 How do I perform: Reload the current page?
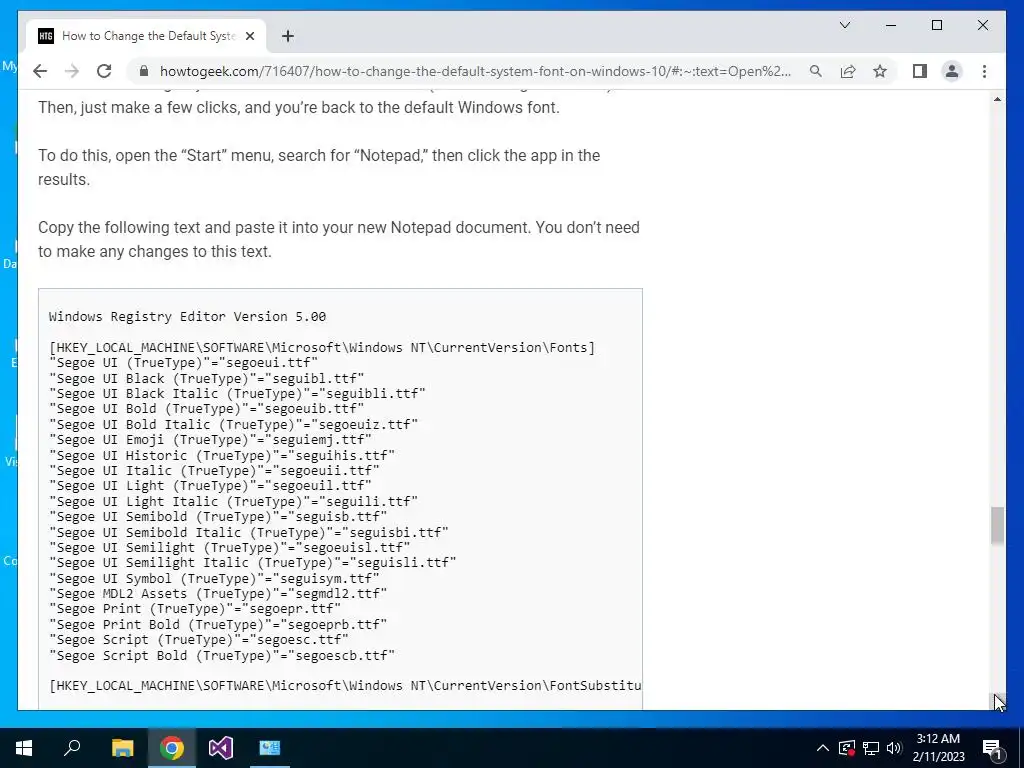[x=104, y=71]
